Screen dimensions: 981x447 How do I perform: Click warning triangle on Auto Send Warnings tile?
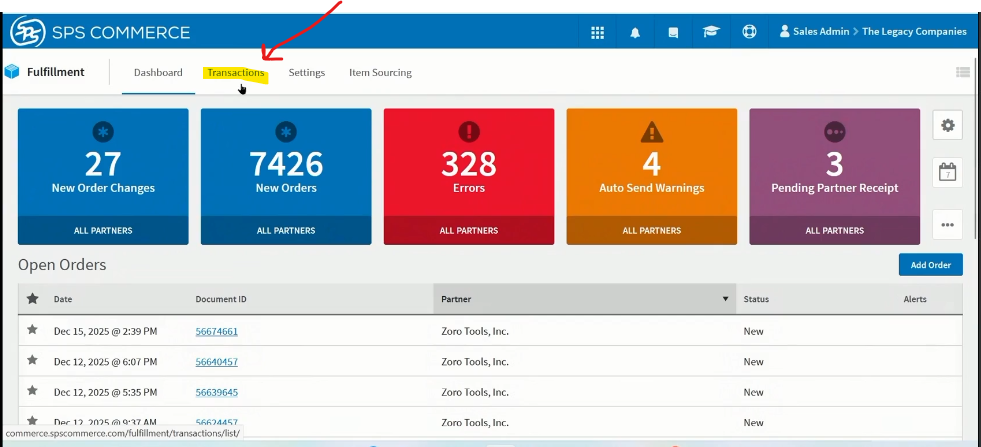pyautogui.click(x=652, y=131)
